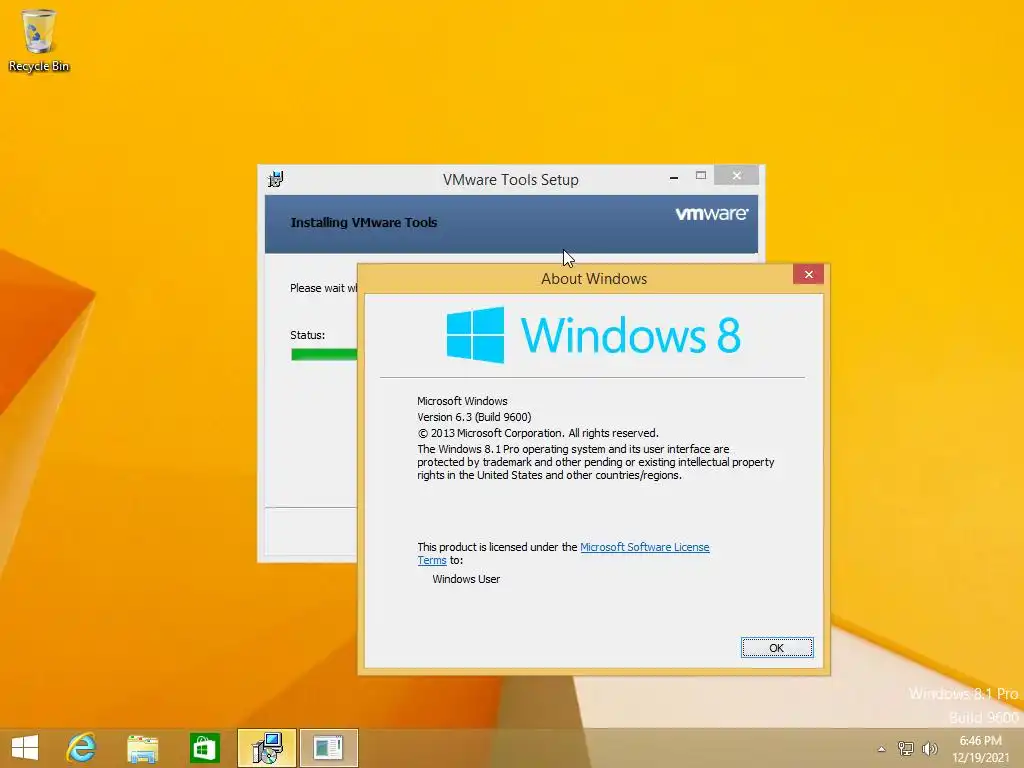Click the VMware Tools installation progress bar
1024x768 pixels.
click(324, 355)
